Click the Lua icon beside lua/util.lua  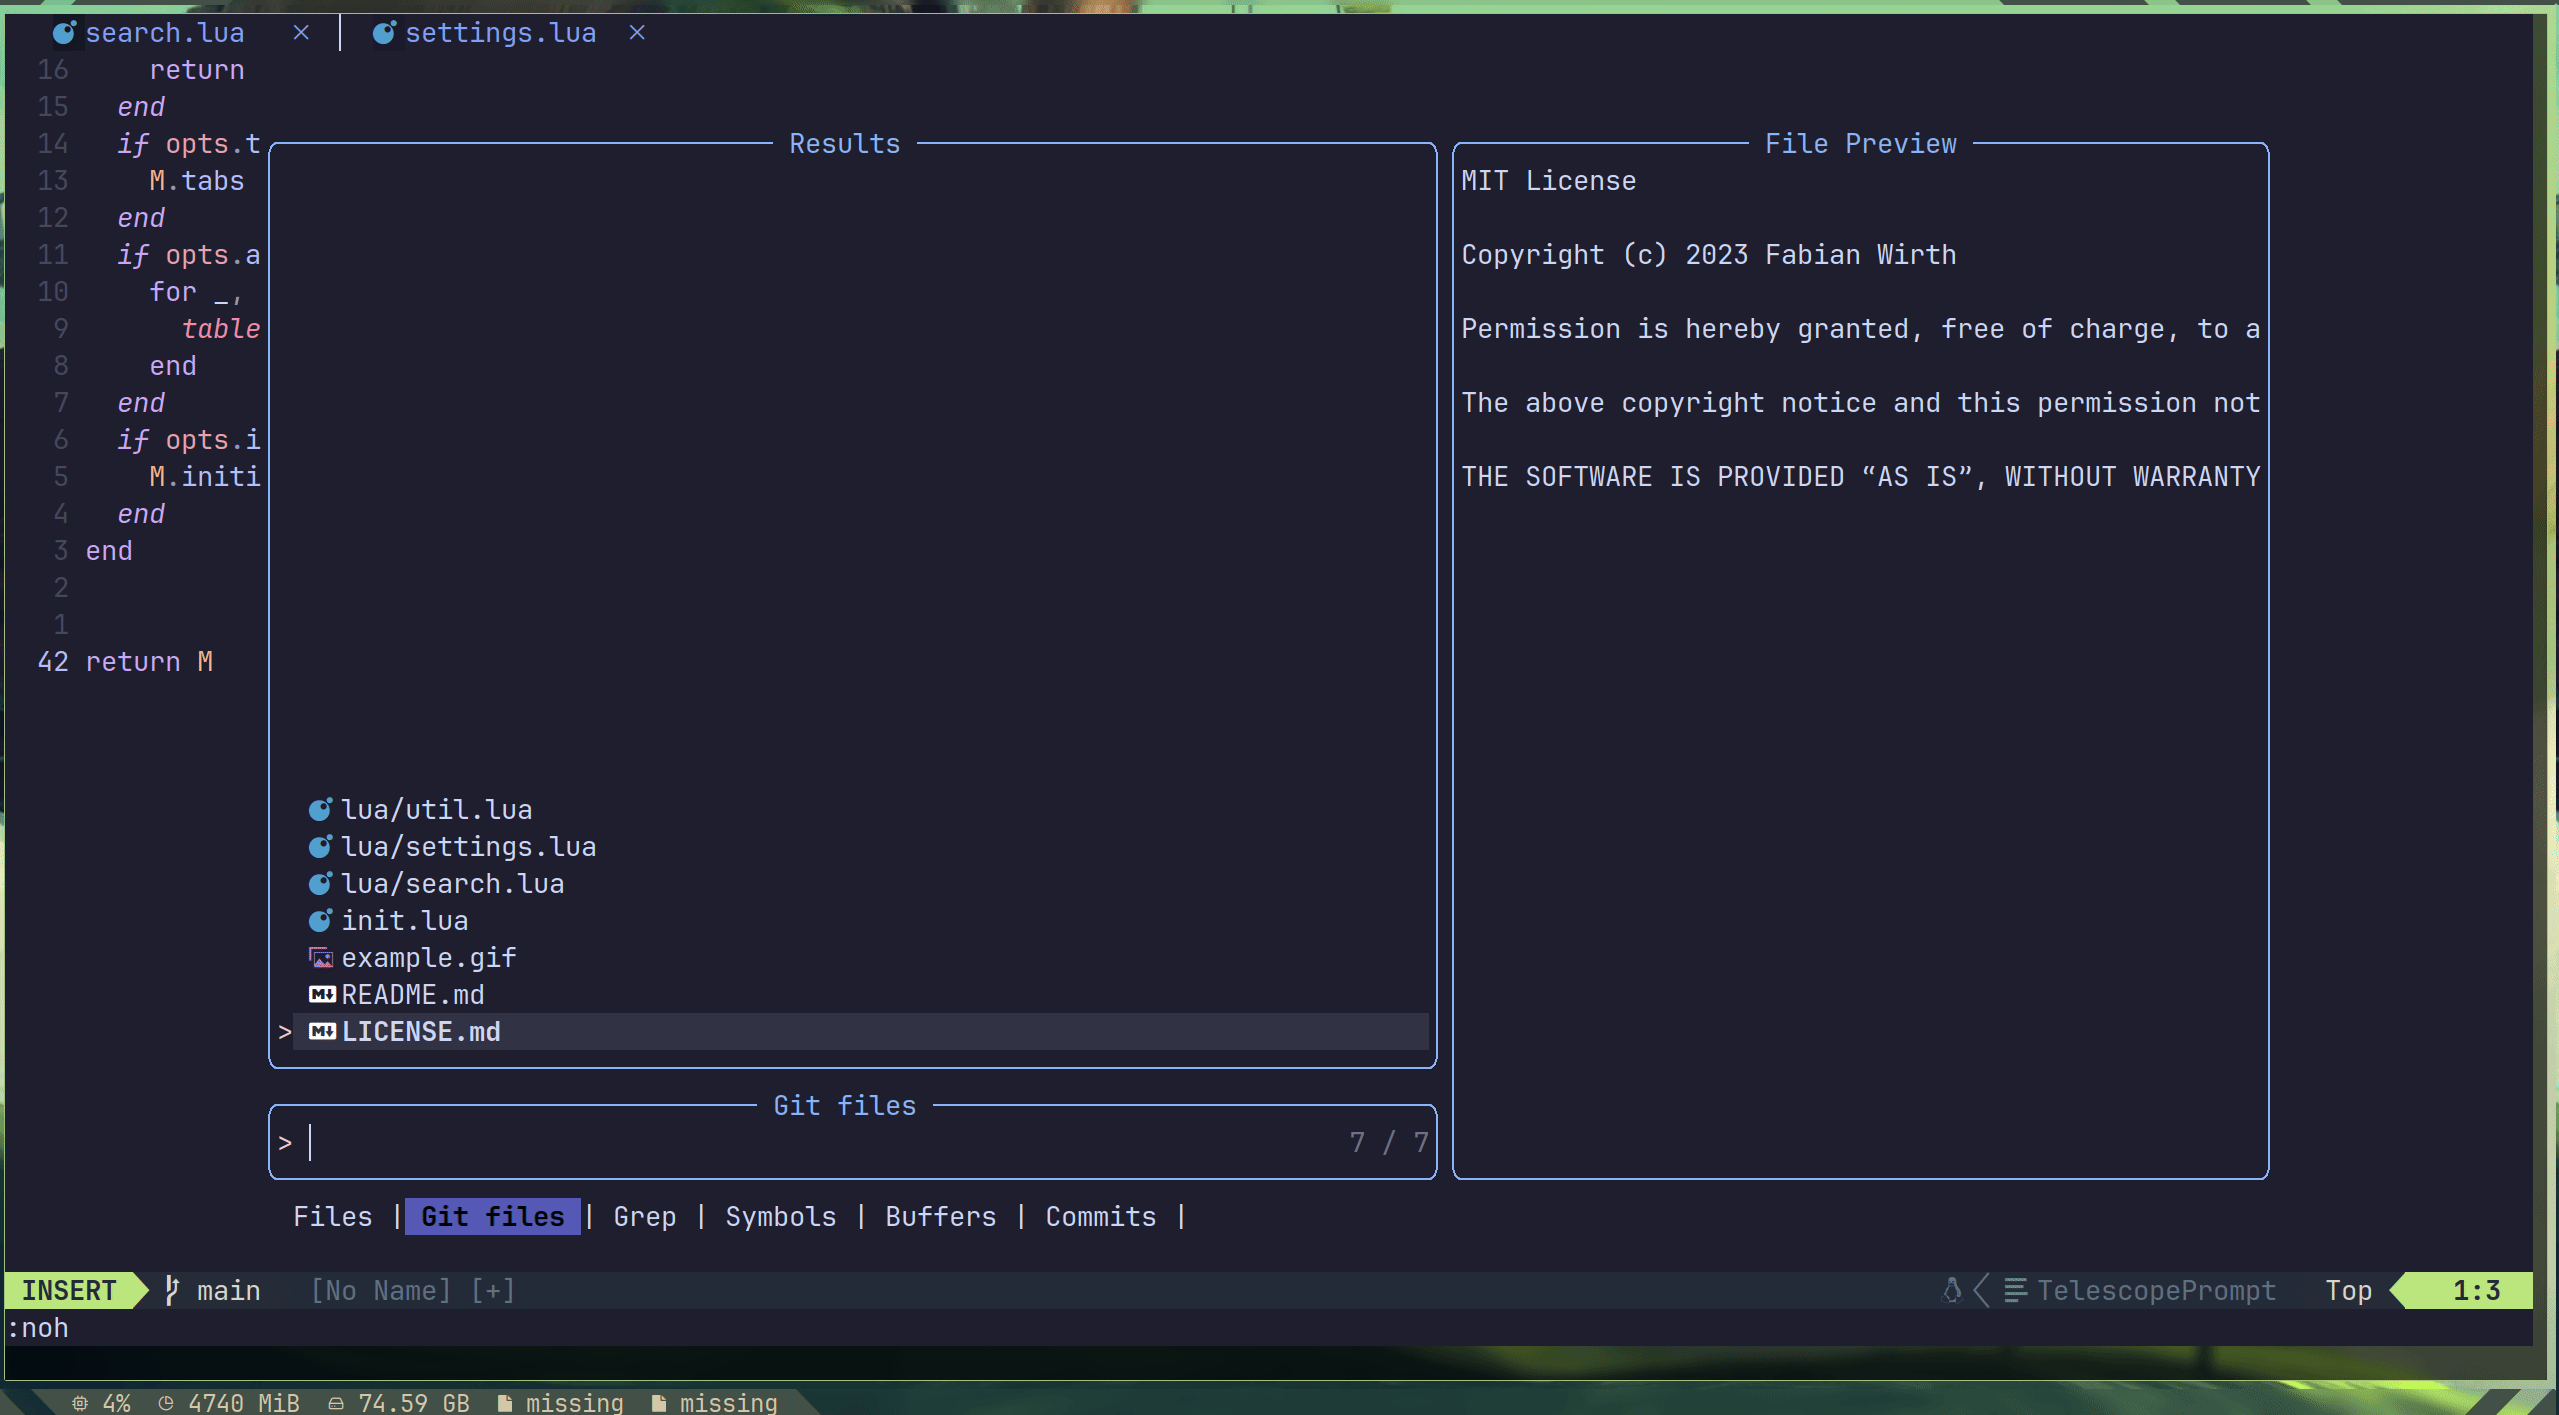[320, 809]
